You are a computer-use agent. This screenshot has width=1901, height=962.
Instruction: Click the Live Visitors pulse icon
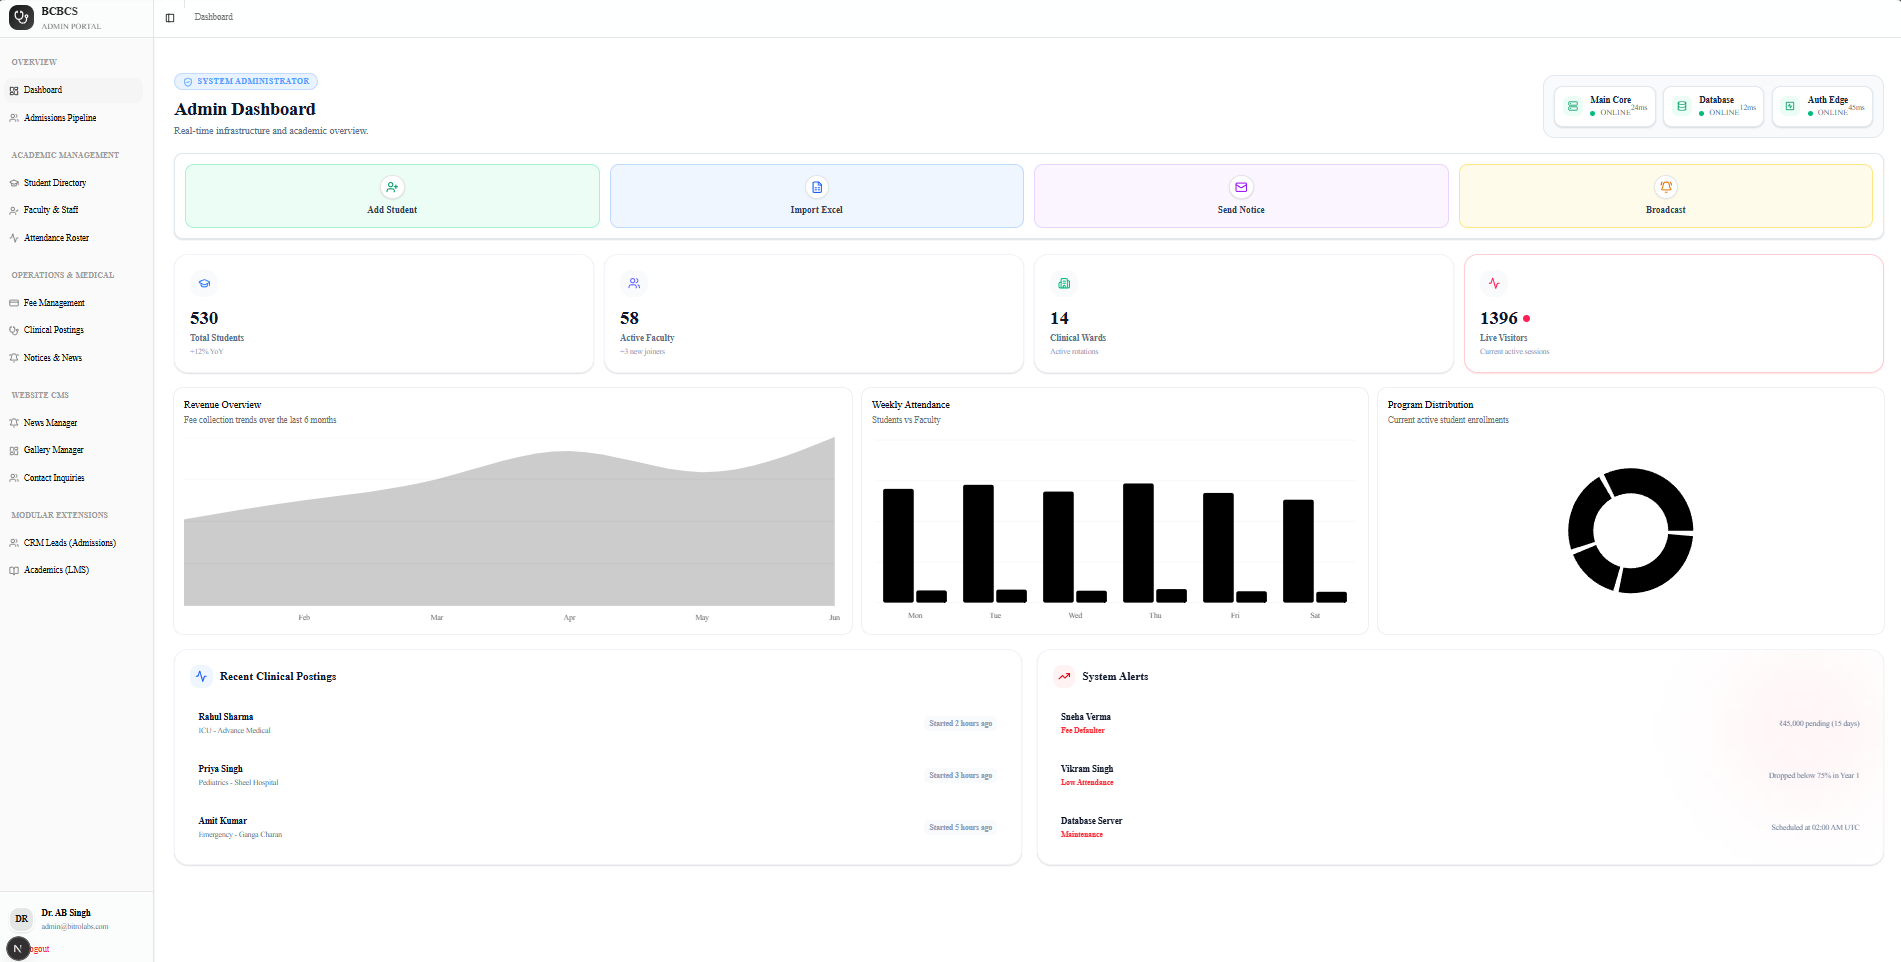tap(1494, 283)
